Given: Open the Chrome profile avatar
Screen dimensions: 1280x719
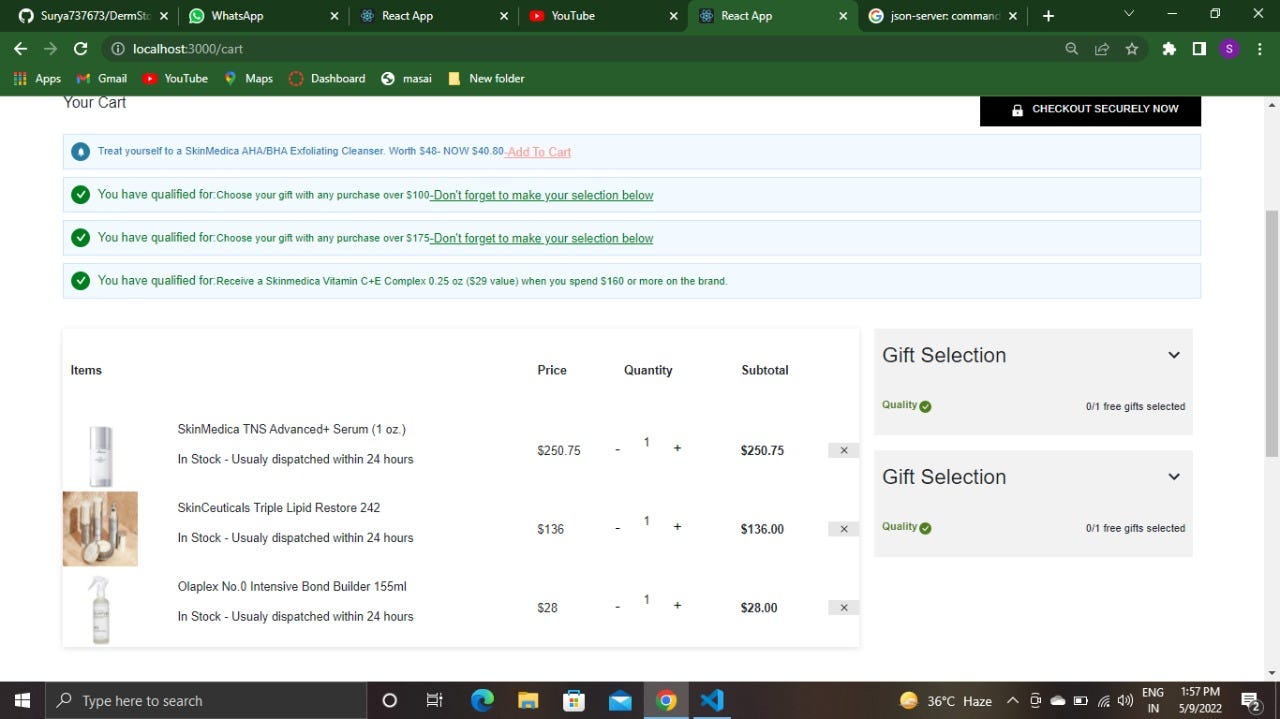Looking at the screenshot, I should click(x=1229, y=48).
